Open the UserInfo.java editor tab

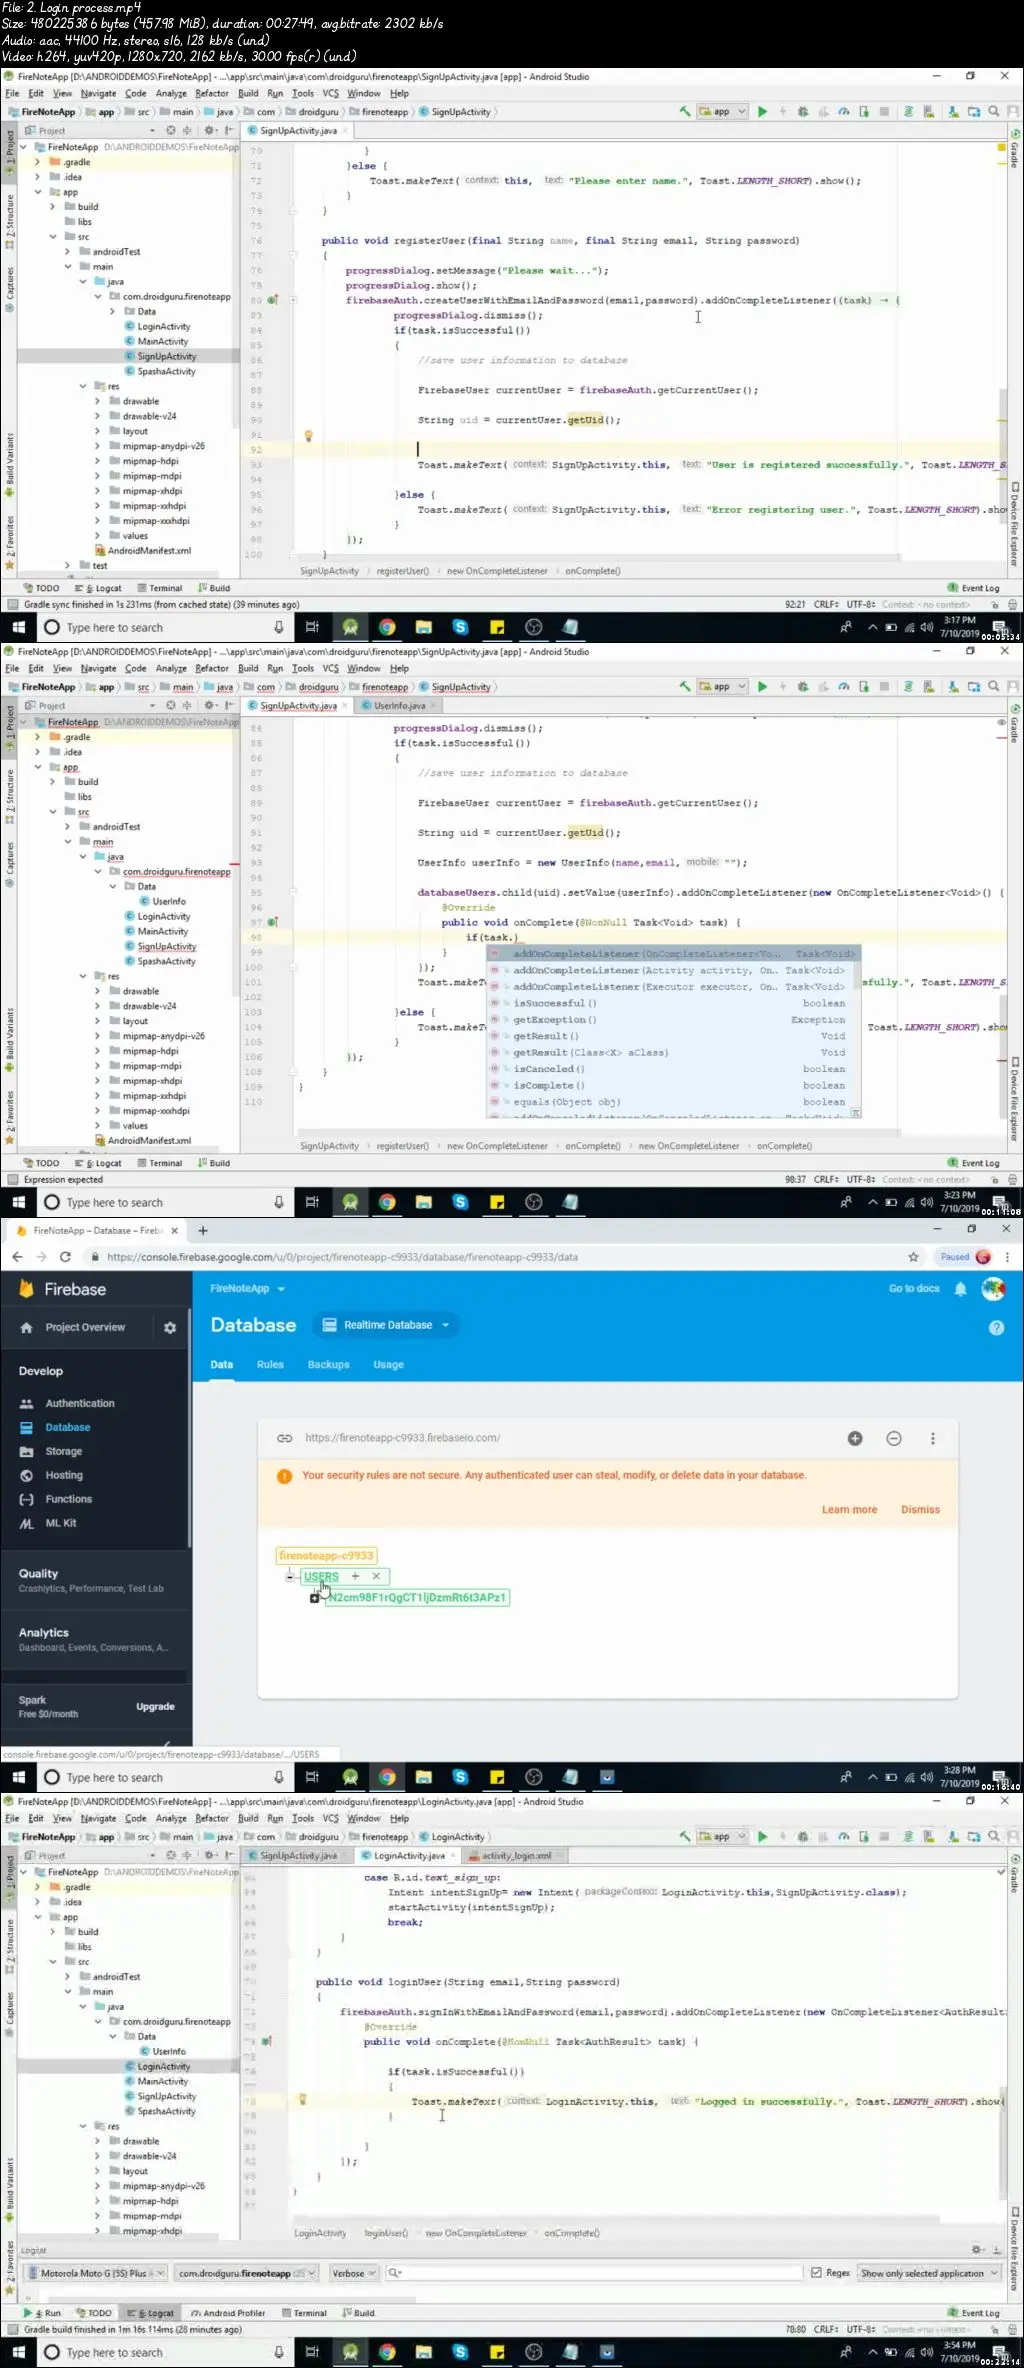399,706
